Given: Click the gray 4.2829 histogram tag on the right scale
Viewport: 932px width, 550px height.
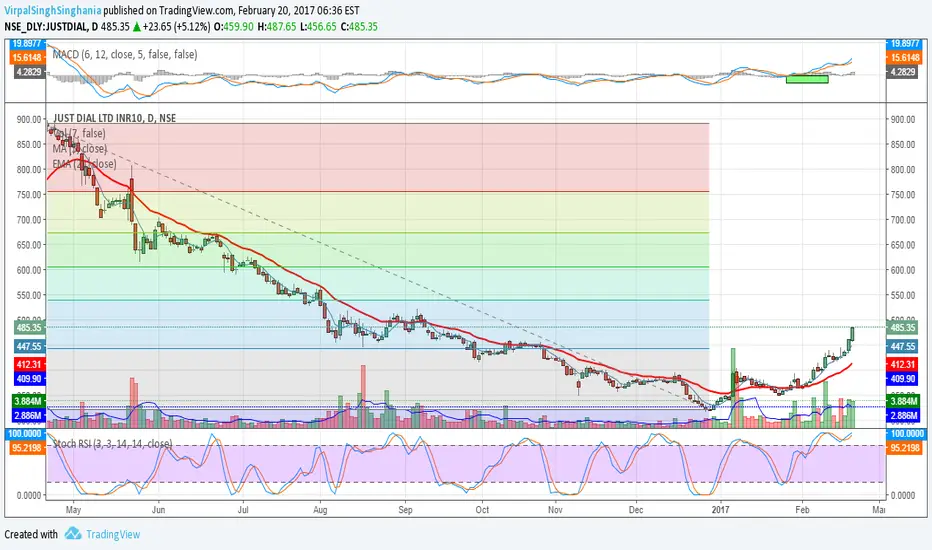Looking at the screenshot, I should (x=903, y=72).
